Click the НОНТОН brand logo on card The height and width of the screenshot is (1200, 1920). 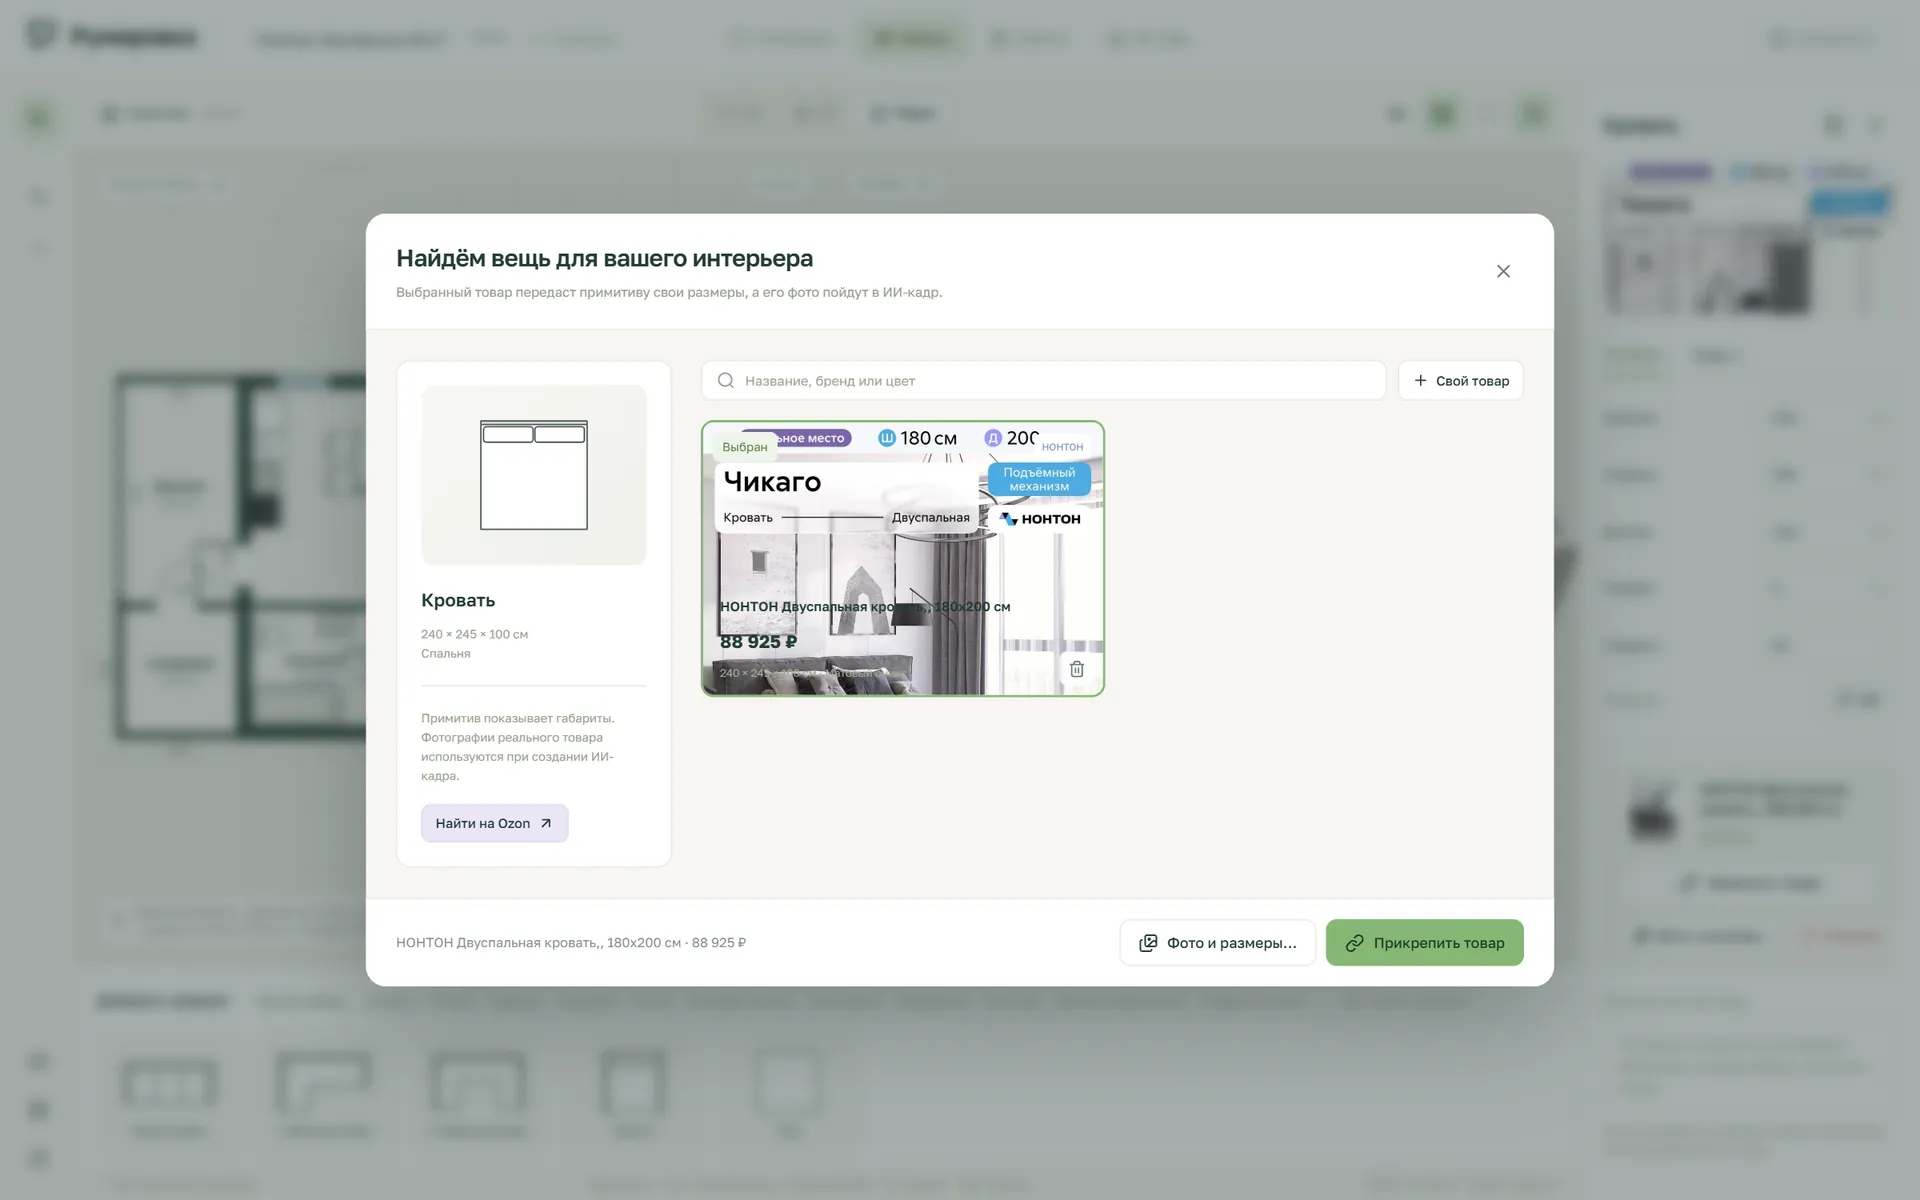coord(1041,519)
